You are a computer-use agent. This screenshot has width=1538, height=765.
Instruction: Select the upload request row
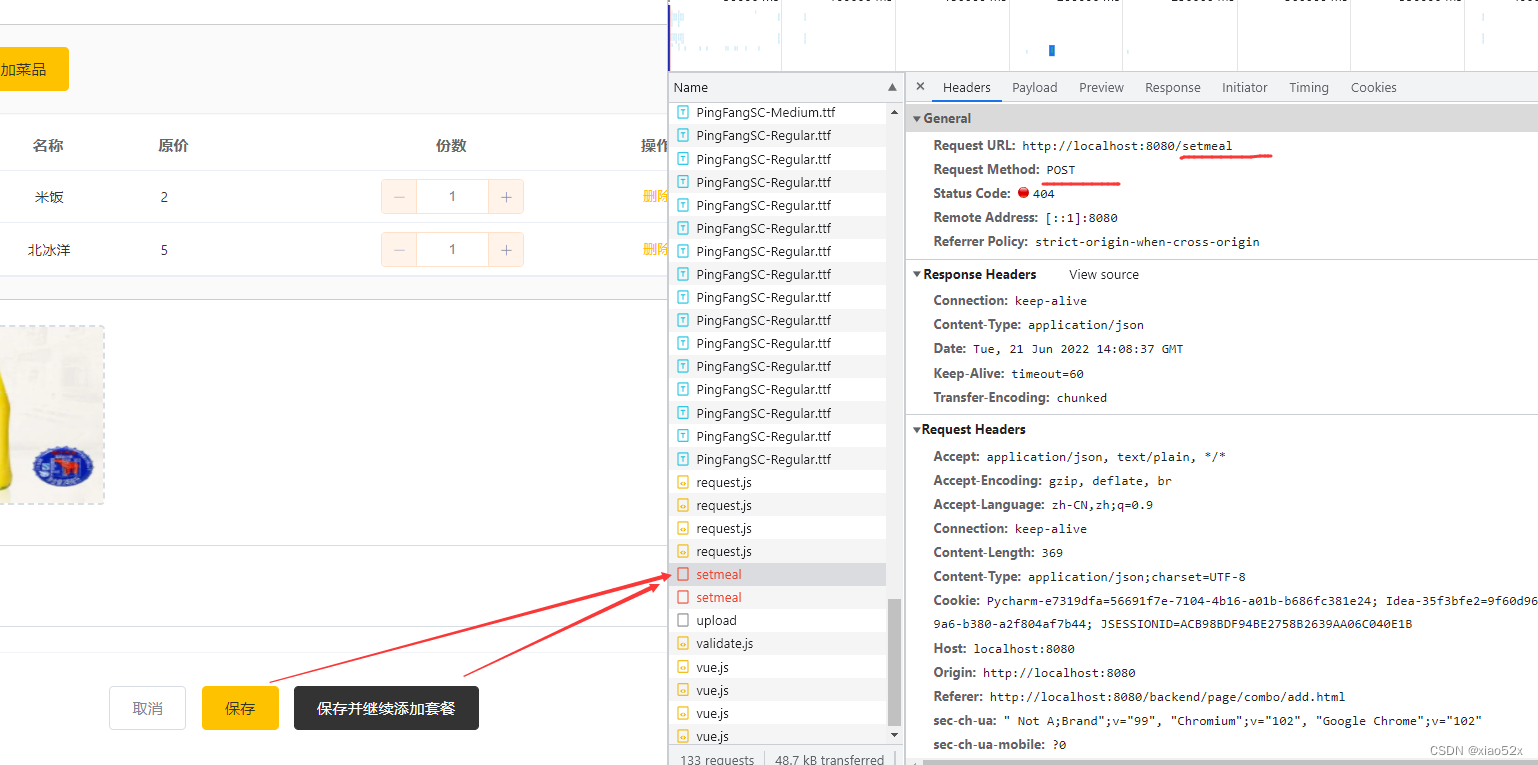click(x=777, y=620)
